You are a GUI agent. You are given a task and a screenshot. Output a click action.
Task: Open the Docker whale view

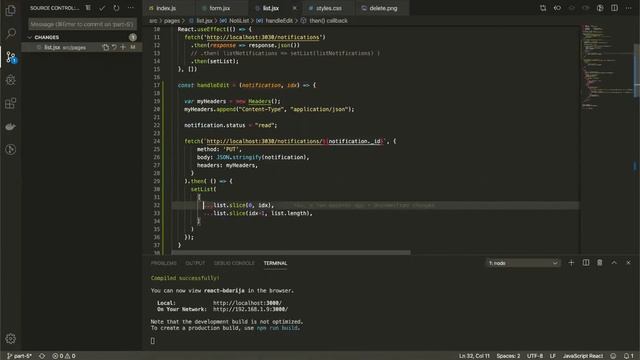click(x=11, y=127)
